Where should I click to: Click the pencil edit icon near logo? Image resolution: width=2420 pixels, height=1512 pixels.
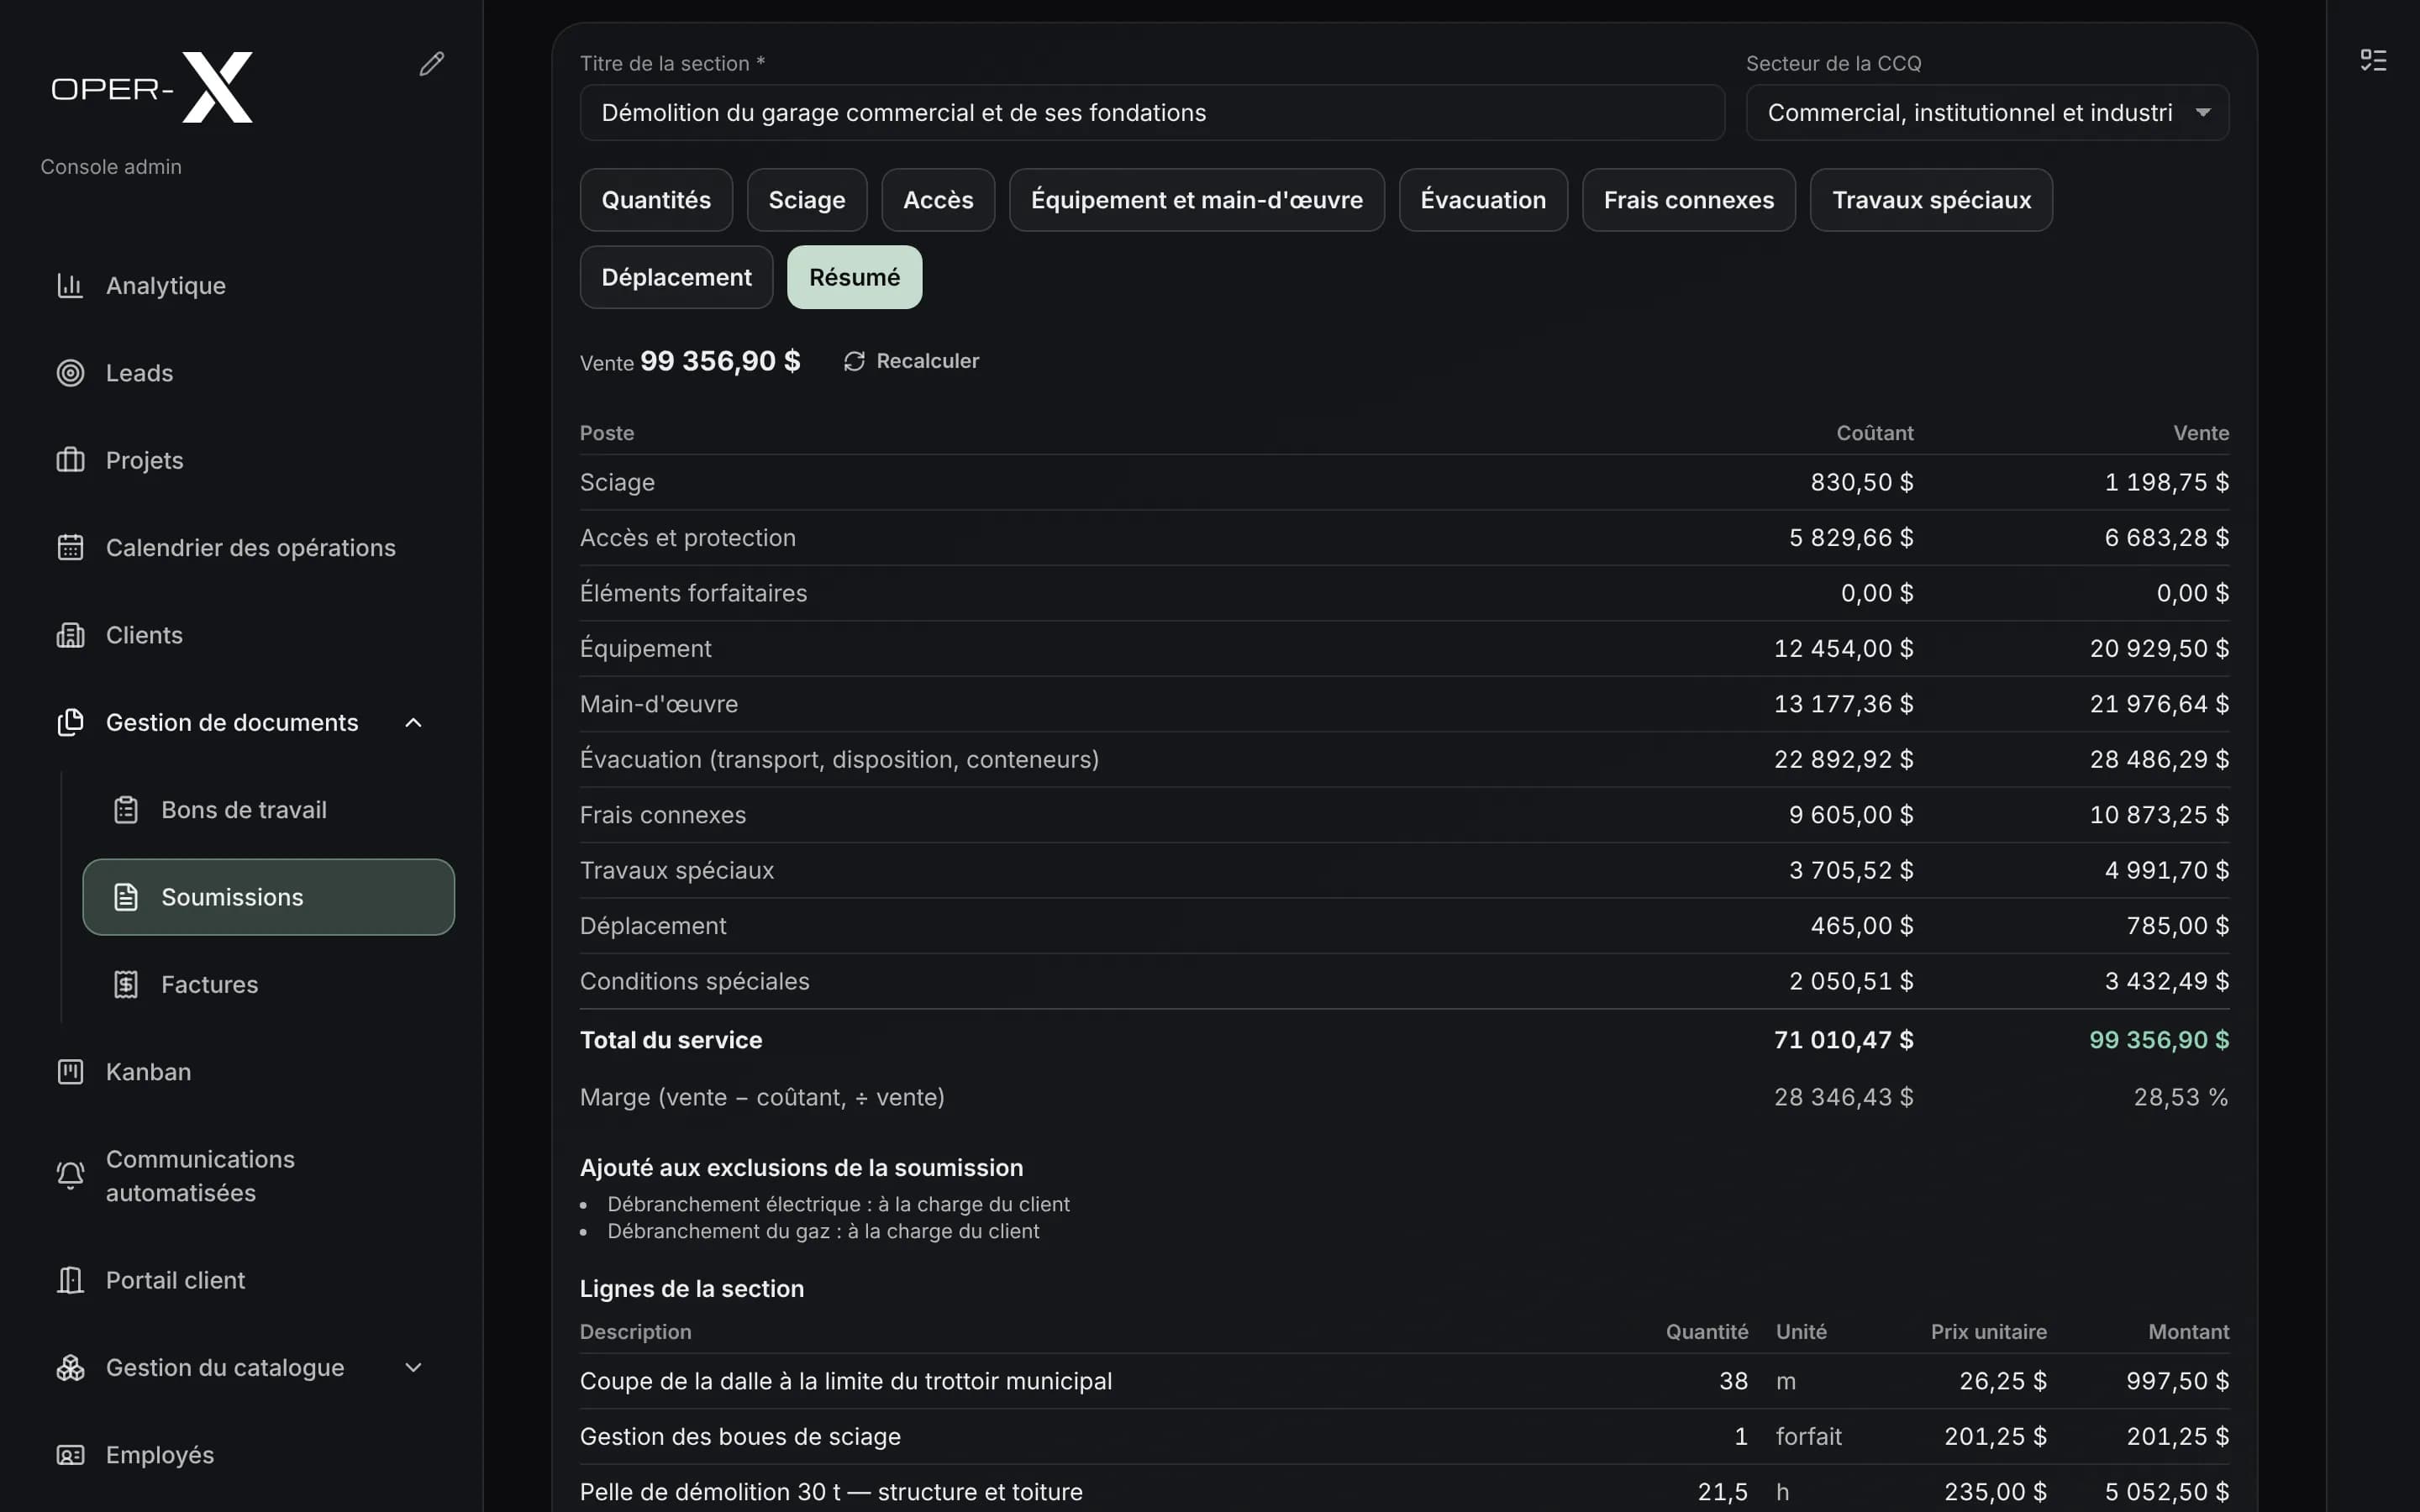[431, 64]
